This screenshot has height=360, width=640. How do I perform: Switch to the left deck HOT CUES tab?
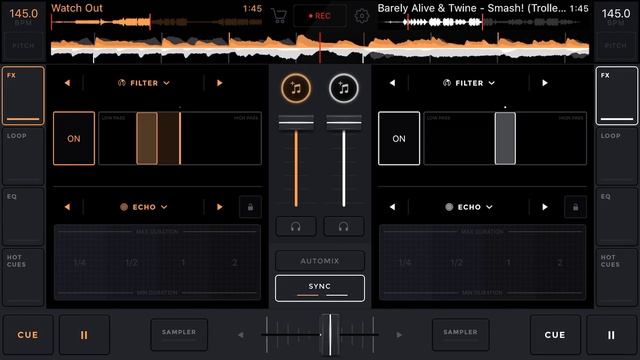point(23,277)
